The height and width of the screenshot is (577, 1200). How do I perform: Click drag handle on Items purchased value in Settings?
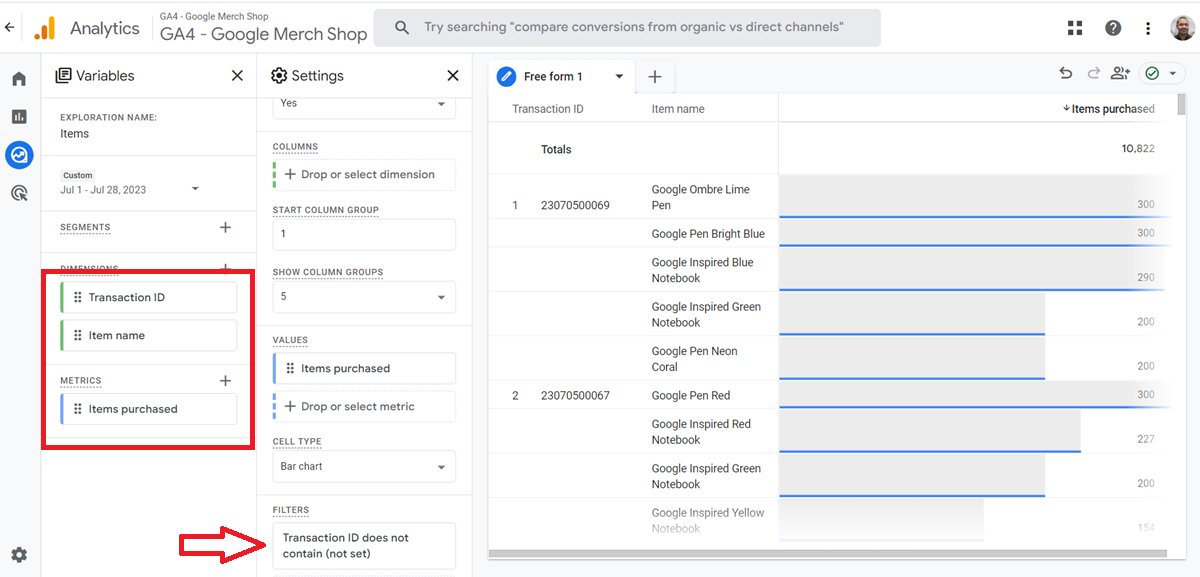click(x=290, y=369)
